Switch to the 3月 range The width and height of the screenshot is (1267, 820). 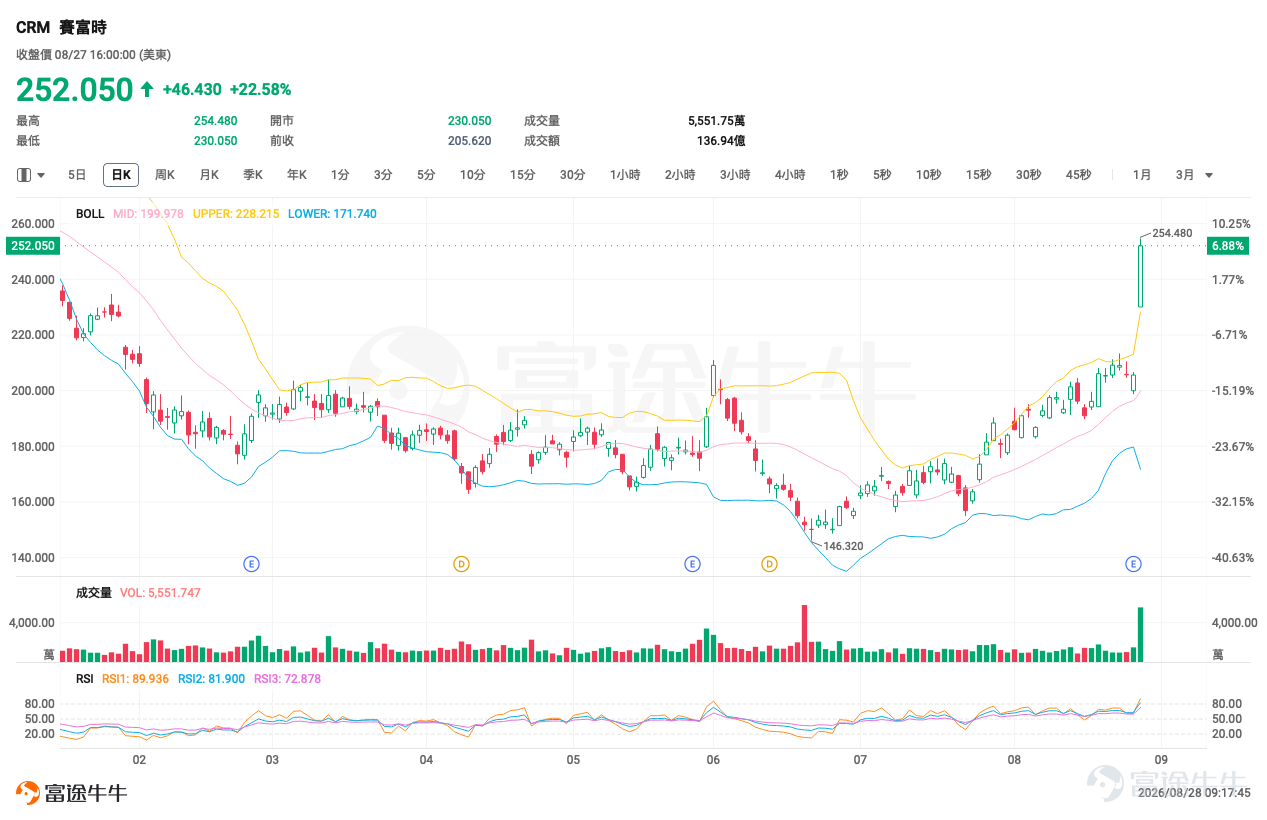pos(1185,175)
